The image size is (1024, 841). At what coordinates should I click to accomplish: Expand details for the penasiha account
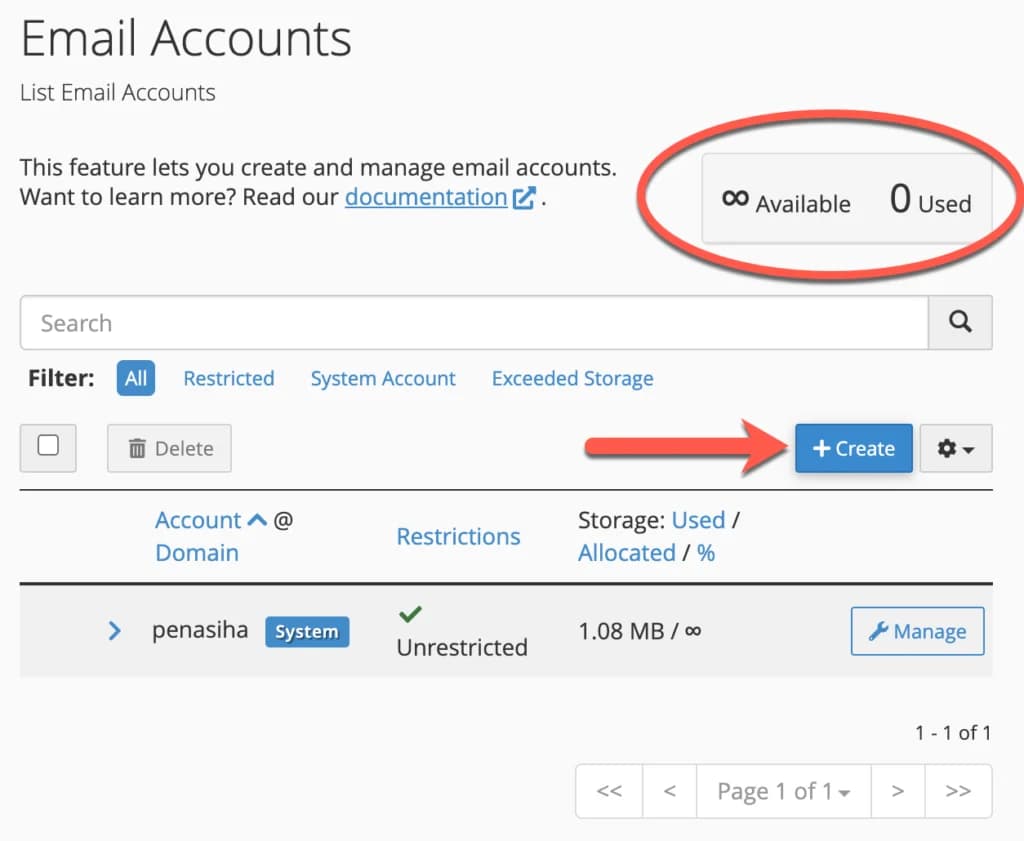[114, 631]
